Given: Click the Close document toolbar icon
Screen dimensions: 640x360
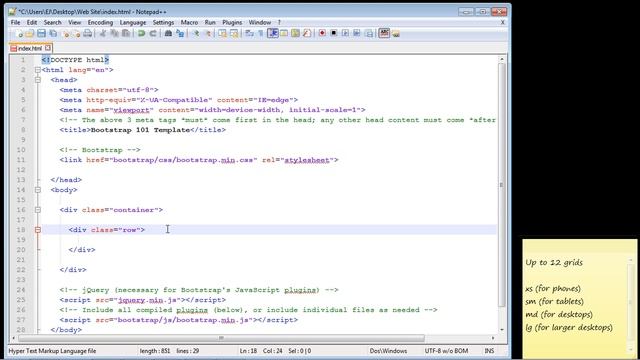Looking at the screenshot, I should (x=66, y=33).
